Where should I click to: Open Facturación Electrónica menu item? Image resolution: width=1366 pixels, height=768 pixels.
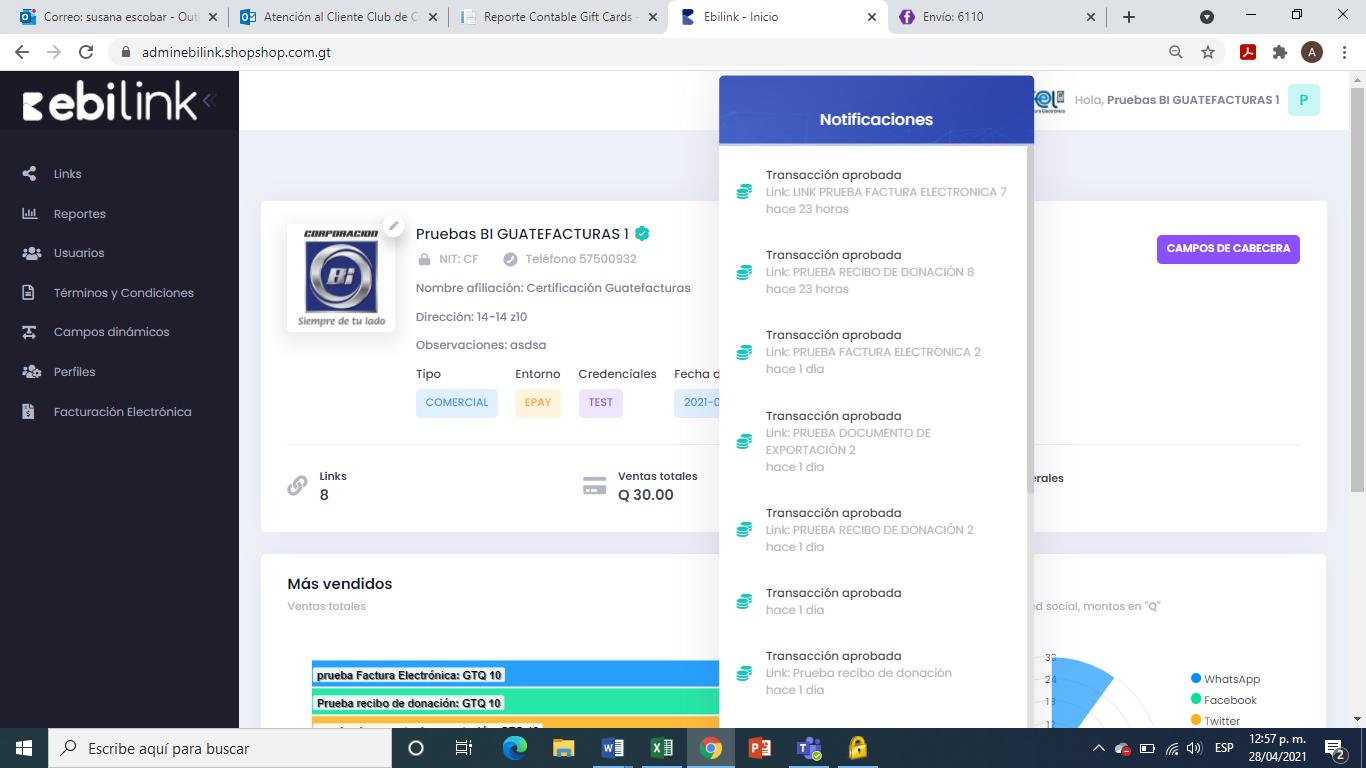pos(123,412)
